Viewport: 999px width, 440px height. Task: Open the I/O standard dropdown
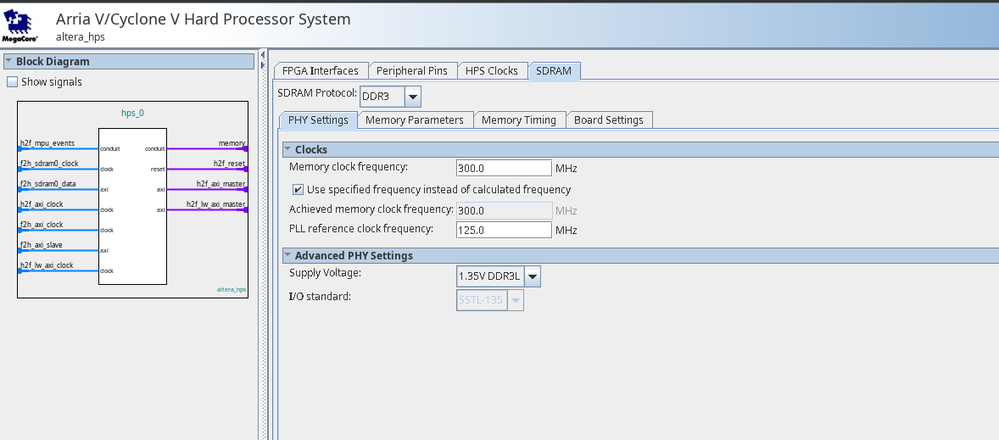tap(516, 299)
